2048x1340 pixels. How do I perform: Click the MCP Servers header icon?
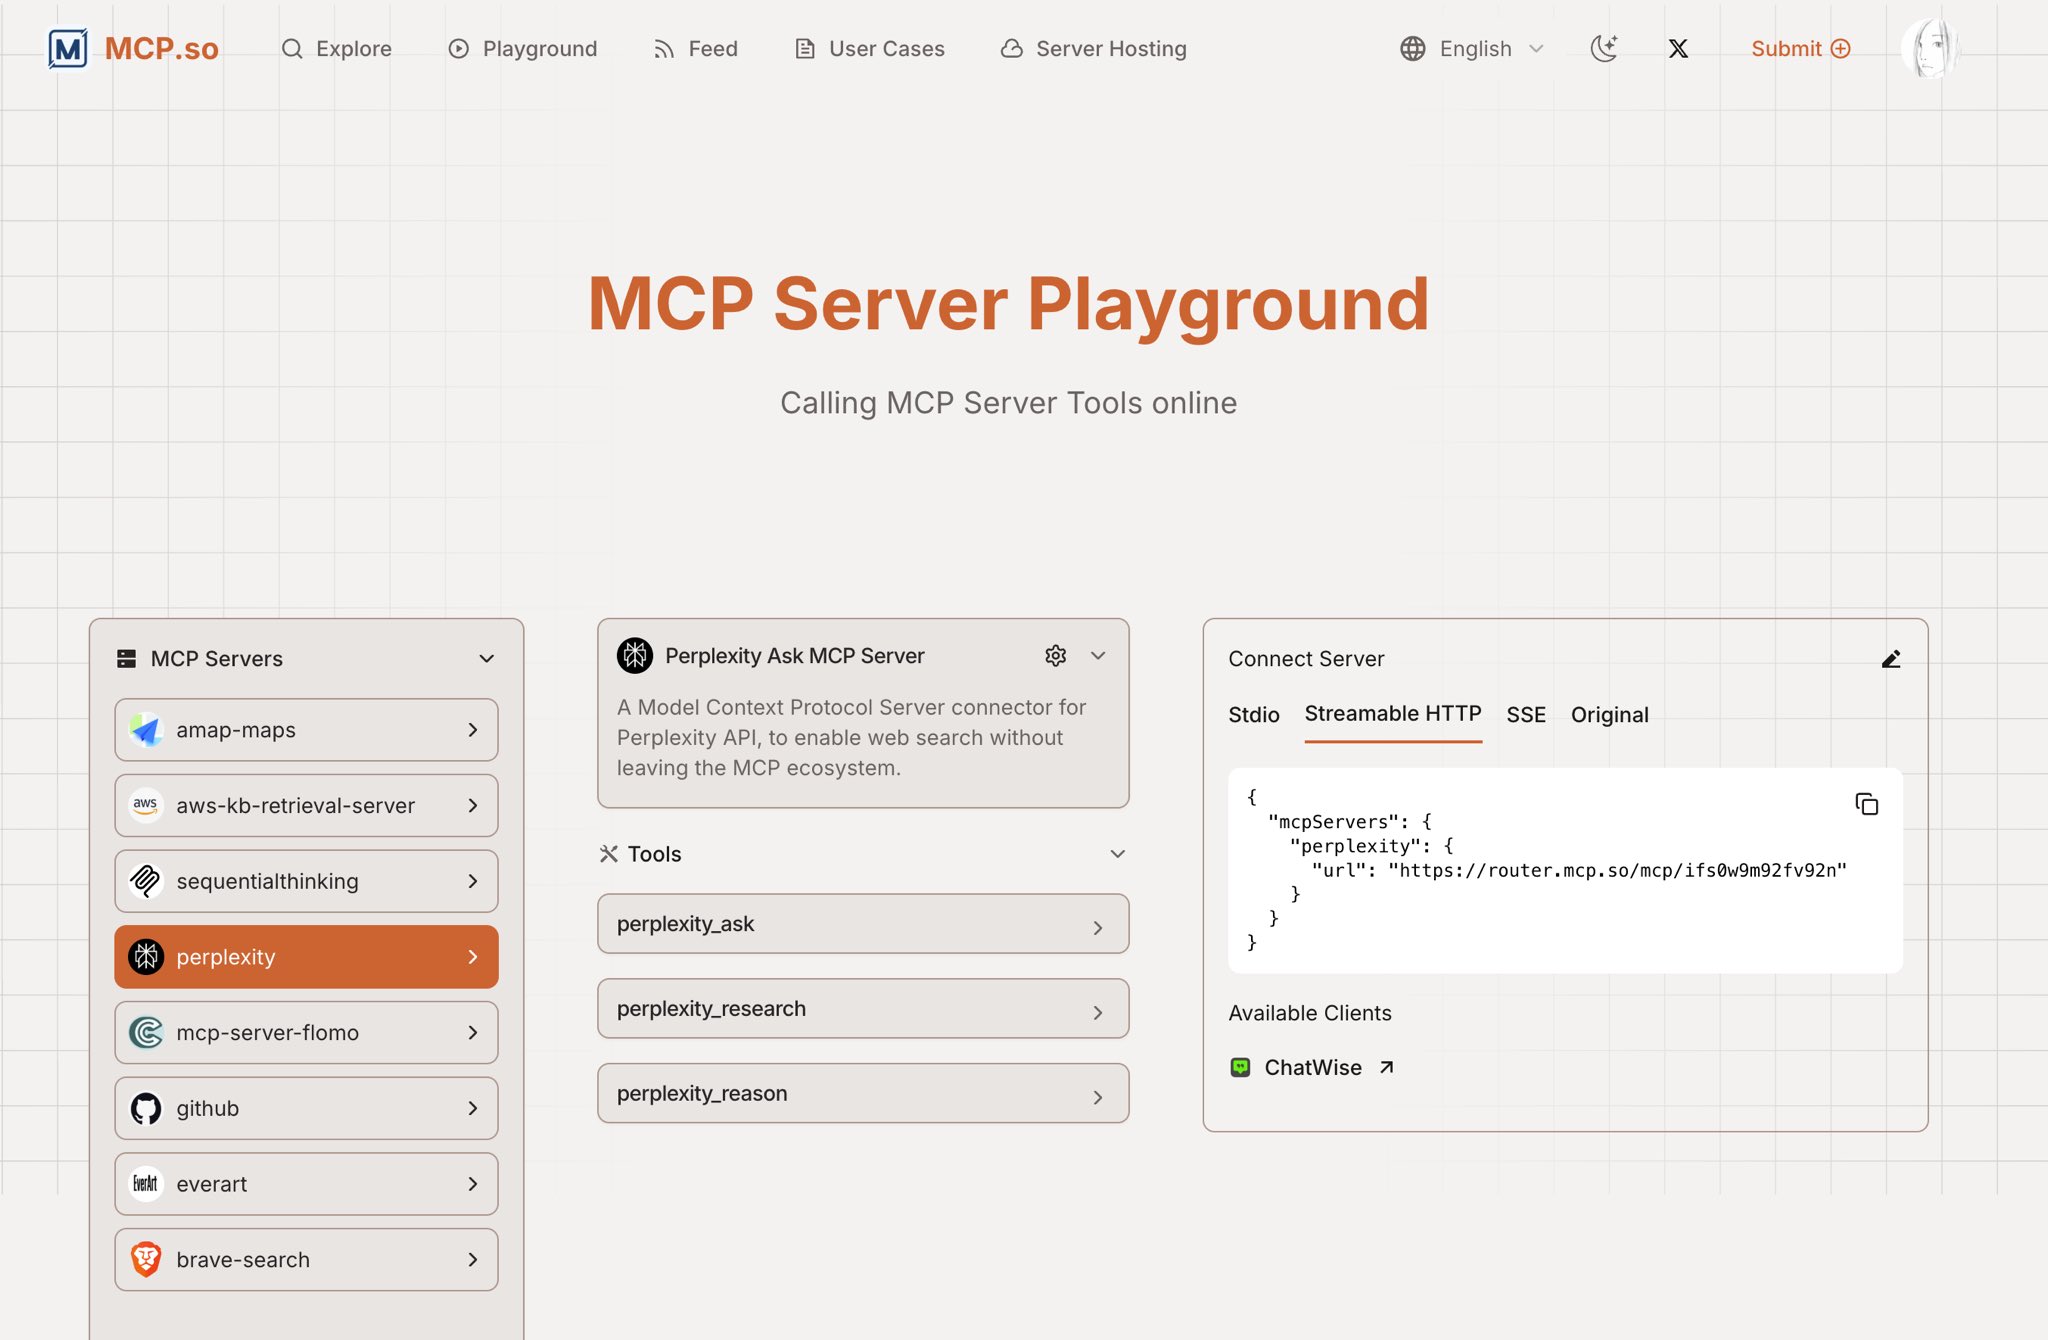tap(126, 658)
